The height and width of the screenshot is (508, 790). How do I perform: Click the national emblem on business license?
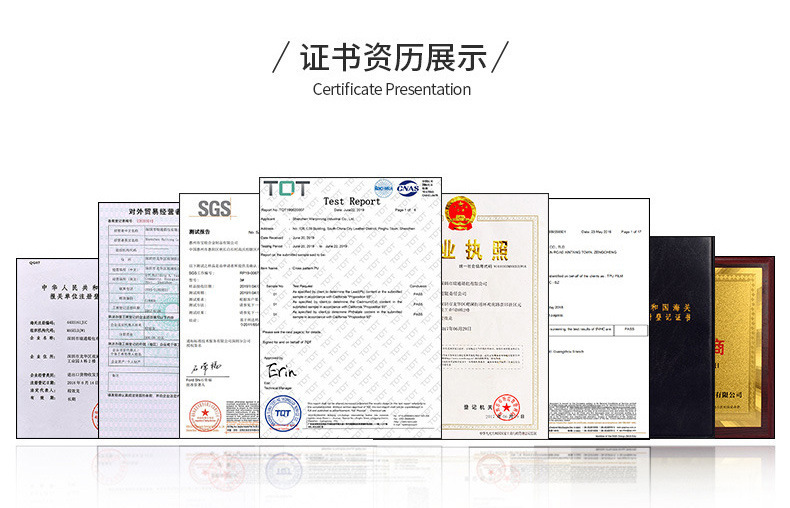click(459, 214)
